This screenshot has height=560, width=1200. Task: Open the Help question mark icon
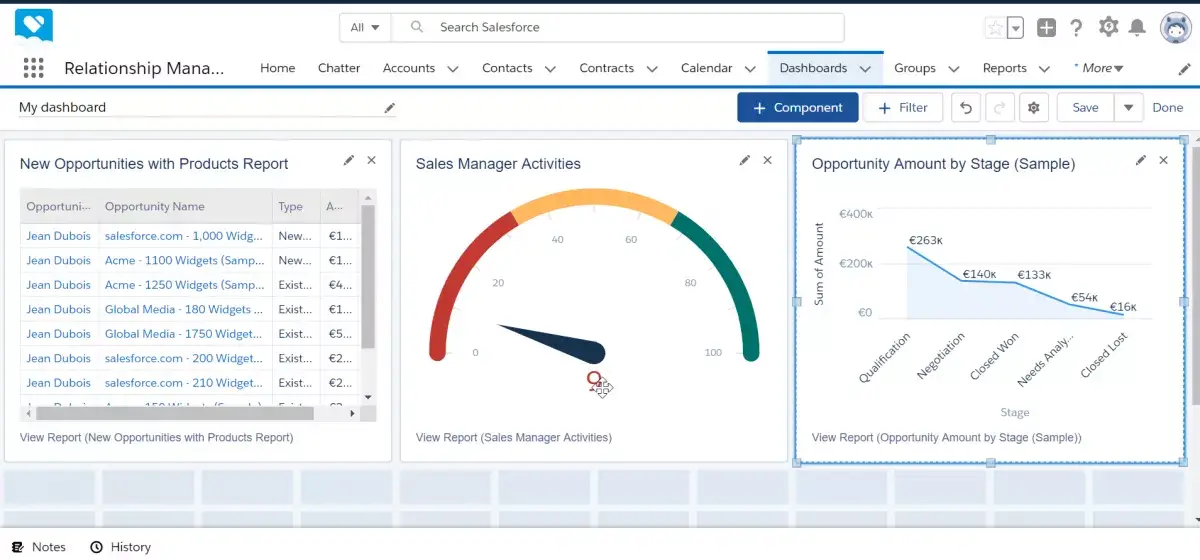pyautogui.click(x=1077, y=28)
